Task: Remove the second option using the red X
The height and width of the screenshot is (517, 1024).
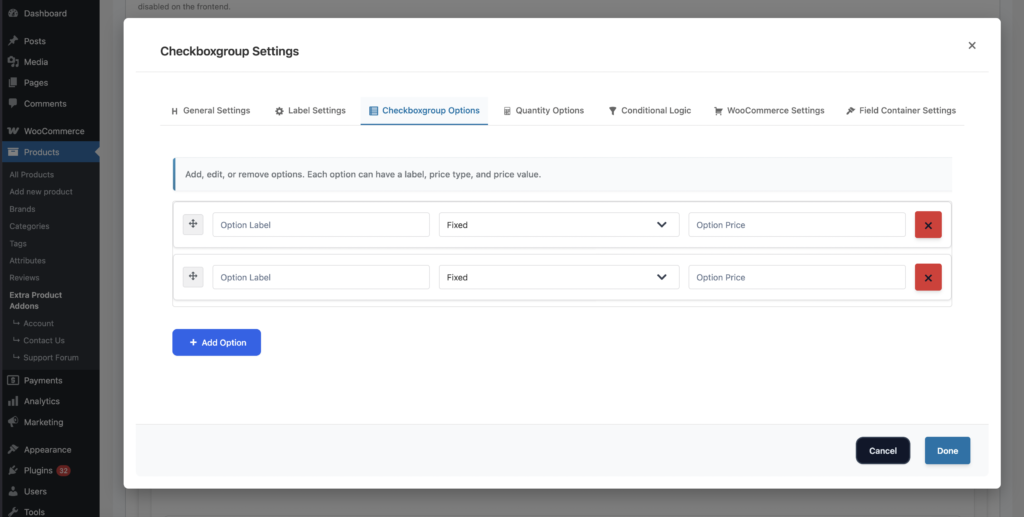Action: pyautogui.click(x=928, y=277)
